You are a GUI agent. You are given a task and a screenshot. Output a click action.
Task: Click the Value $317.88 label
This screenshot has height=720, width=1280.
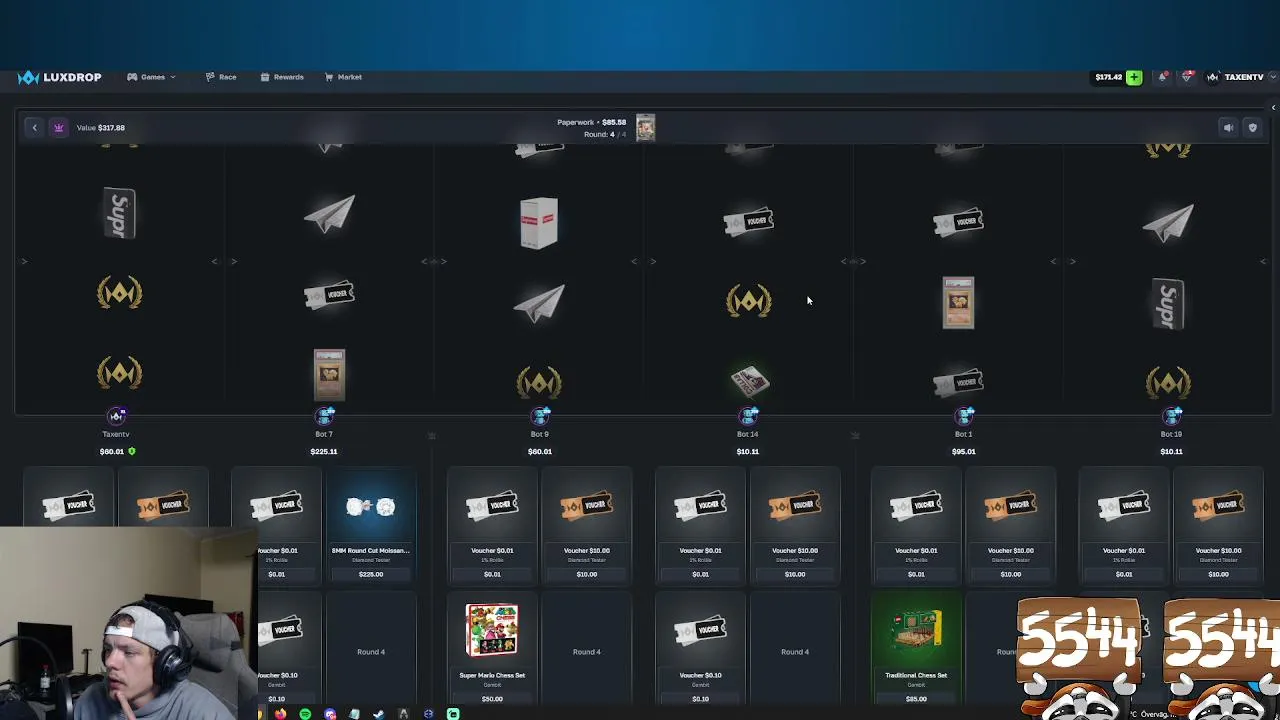pyautogui.click(x=100, y=128)
